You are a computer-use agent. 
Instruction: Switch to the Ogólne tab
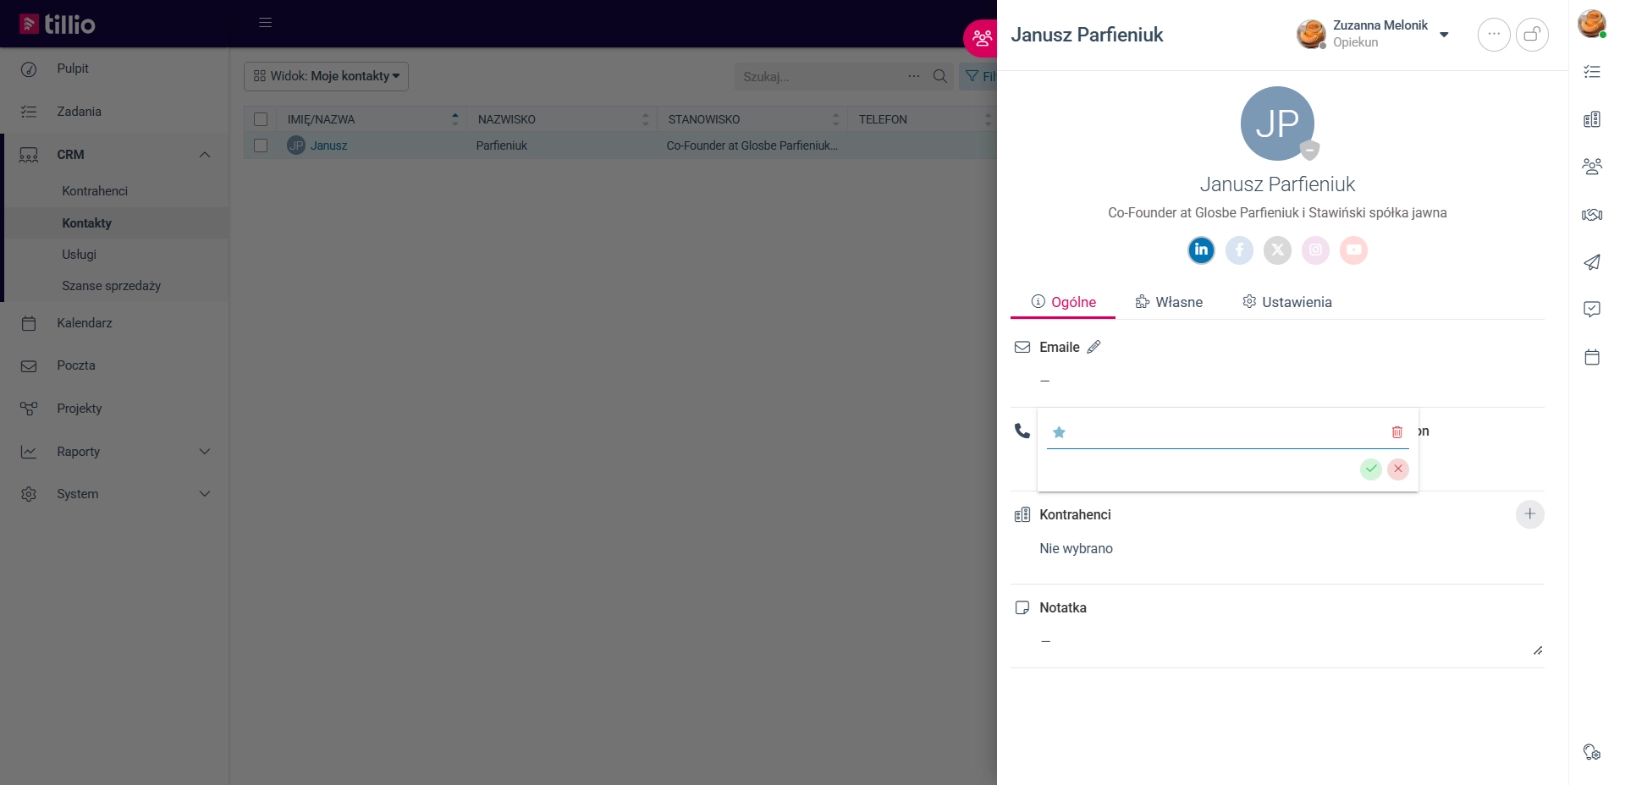click(x=1063, y=302)
